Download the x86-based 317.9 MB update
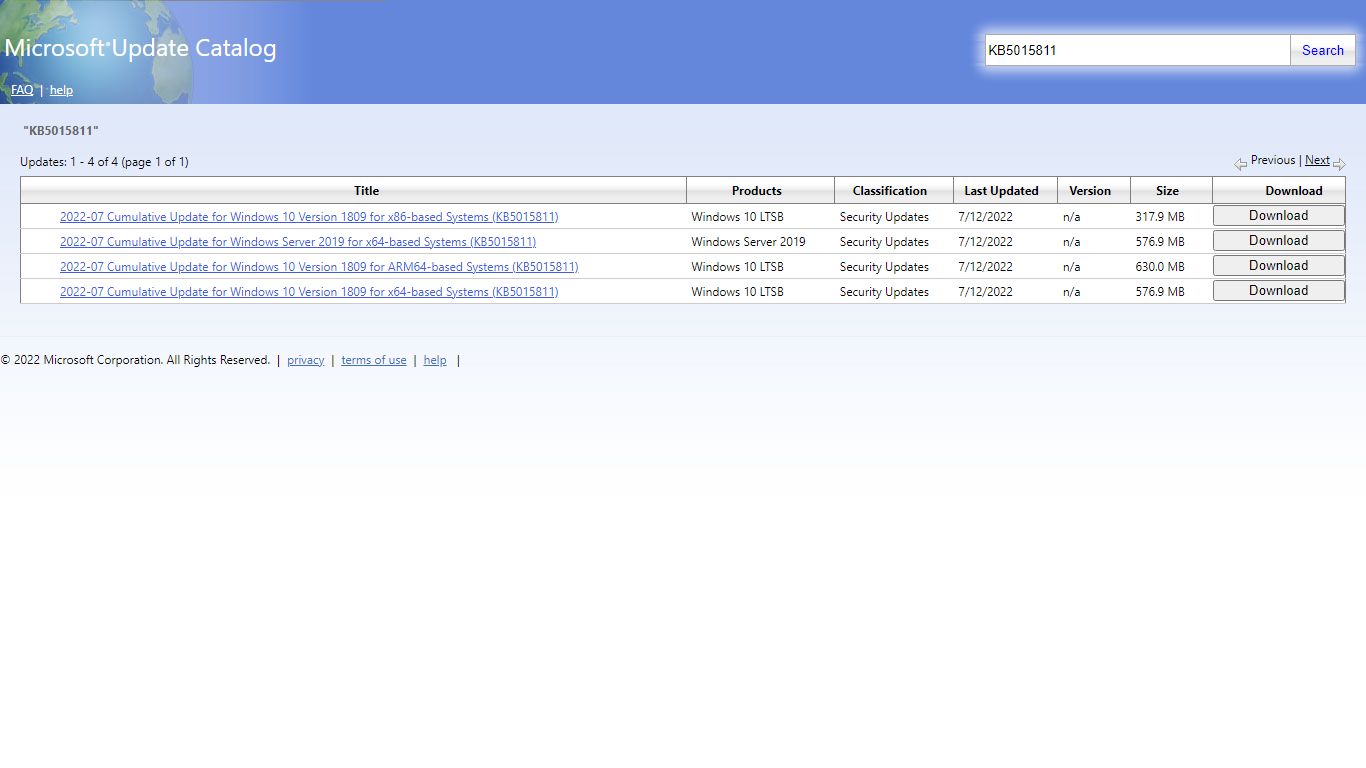The width and height of the screenshot is (1366, 768). (1278, 216)
